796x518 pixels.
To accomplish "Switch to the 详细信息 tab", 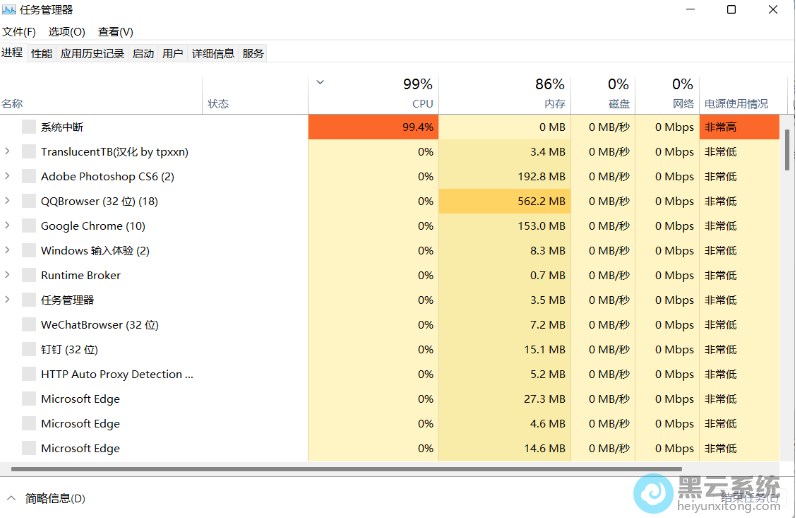I will coord(213,53).
